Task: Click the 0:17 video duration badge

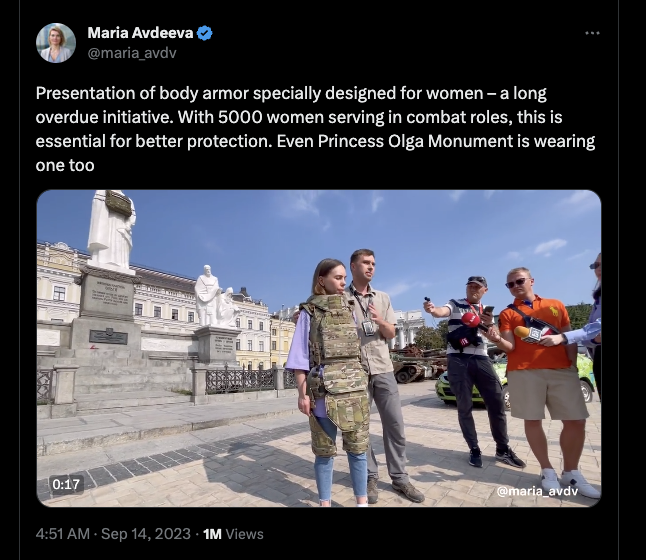Action: [x=66, y=484]
